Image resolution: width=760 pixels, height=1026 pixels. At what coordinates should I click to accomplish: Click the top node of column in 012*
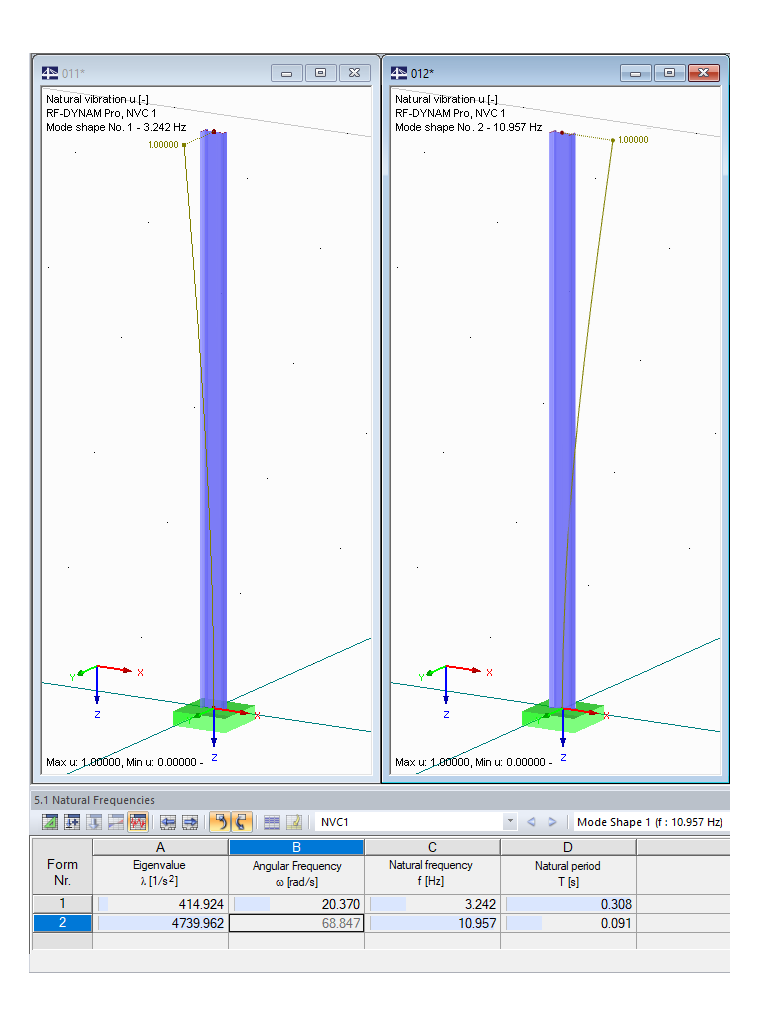pos(562,132)
